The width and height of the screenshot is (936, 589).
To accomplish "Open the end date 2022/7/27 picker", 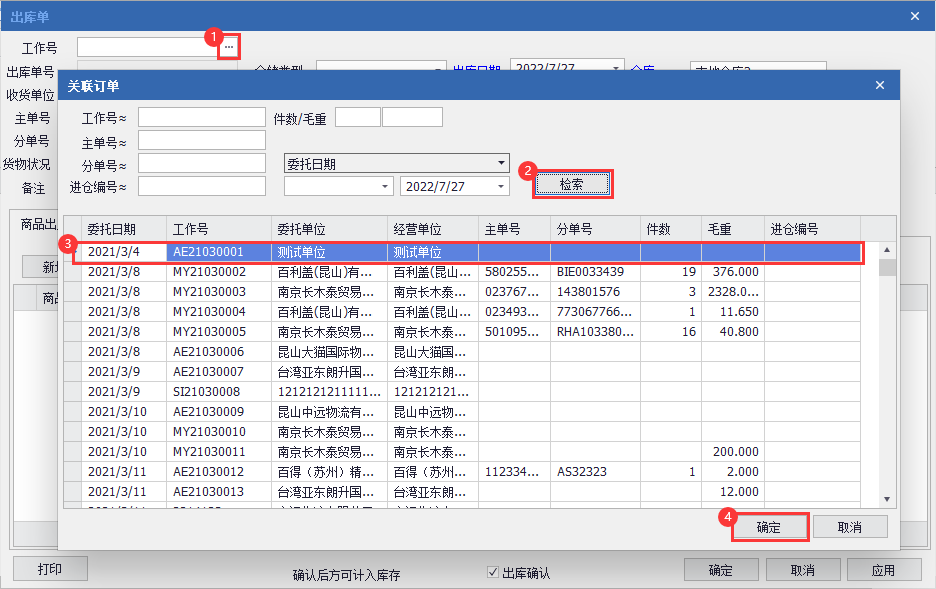I will [x=501, y=186].
